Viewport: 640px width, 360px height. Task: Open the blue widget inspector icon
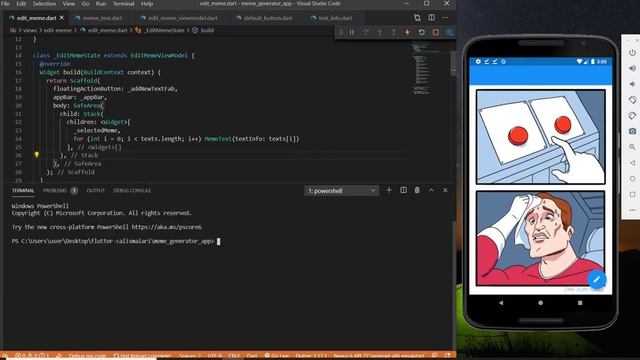tap(449, 32)
